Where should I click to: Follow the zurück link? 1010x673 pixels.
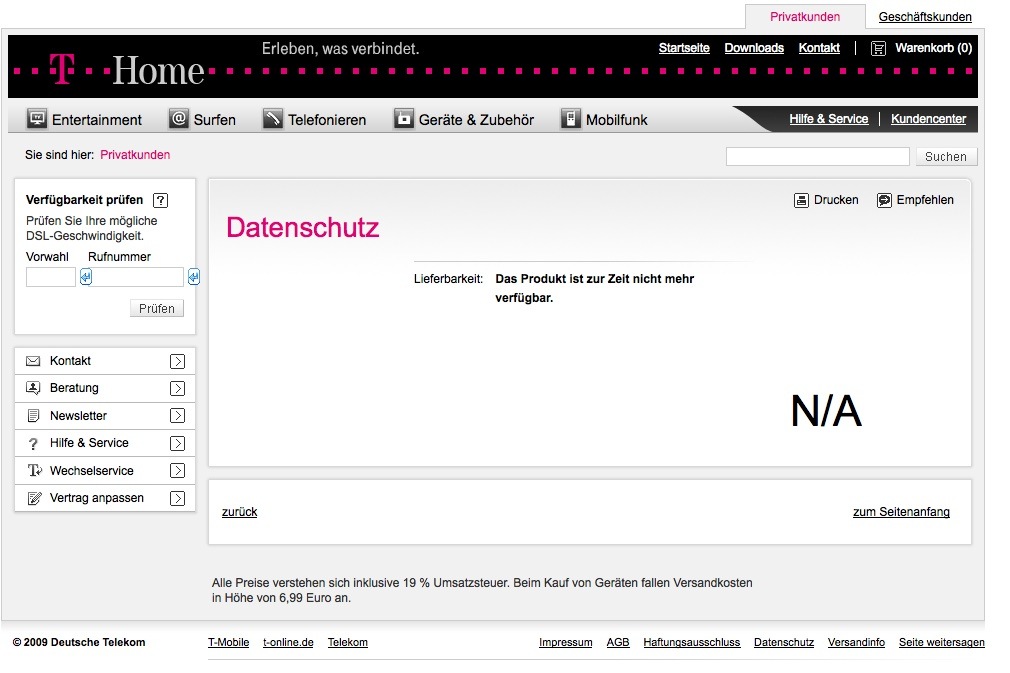click(x=239, y=512)
